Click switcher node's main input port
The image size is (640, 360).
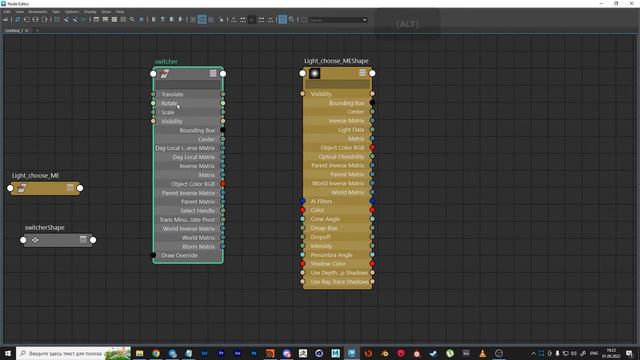click(x=153, y=74)
